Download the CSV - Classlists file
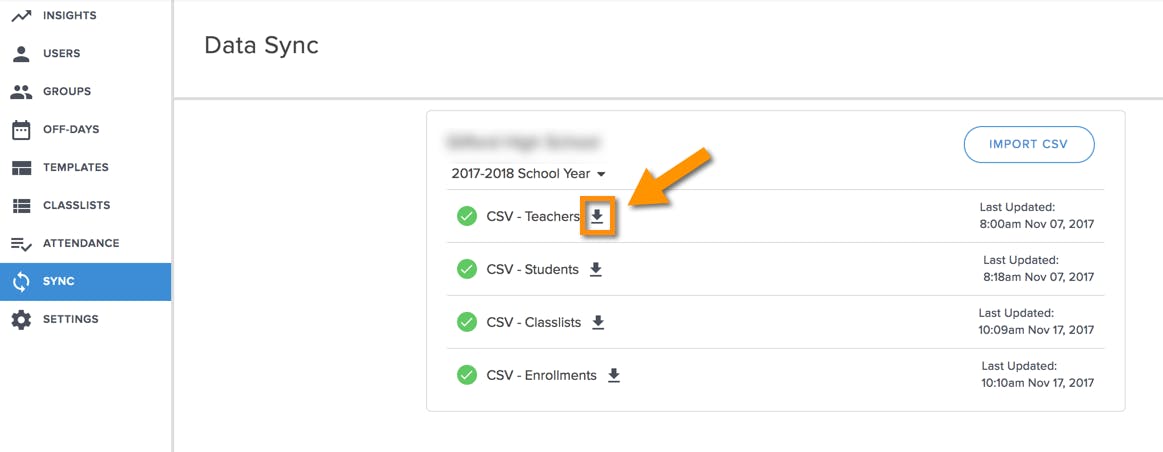The width and height of the screenshot is (1163, 452). coord(598,323)
